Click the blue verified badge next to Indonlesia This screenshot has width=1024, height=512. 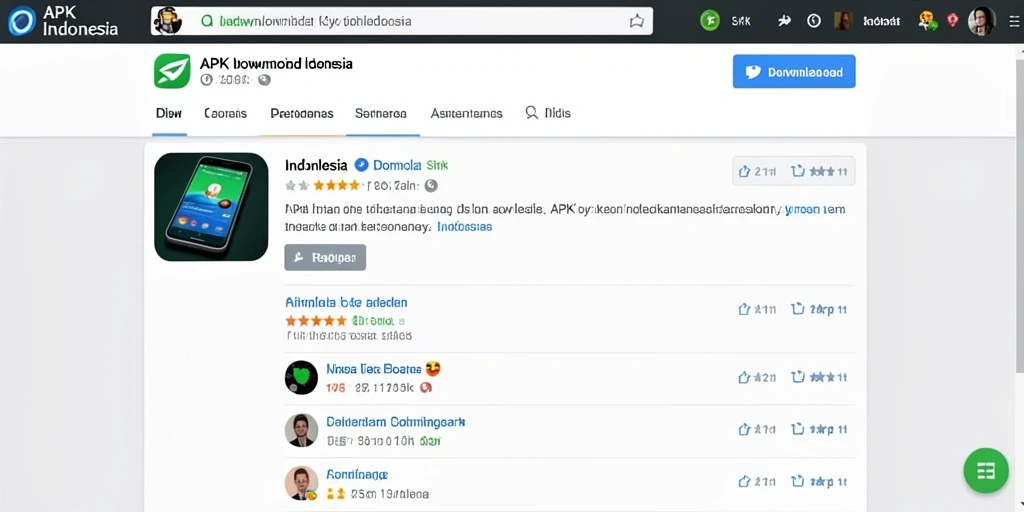[361, 165]
